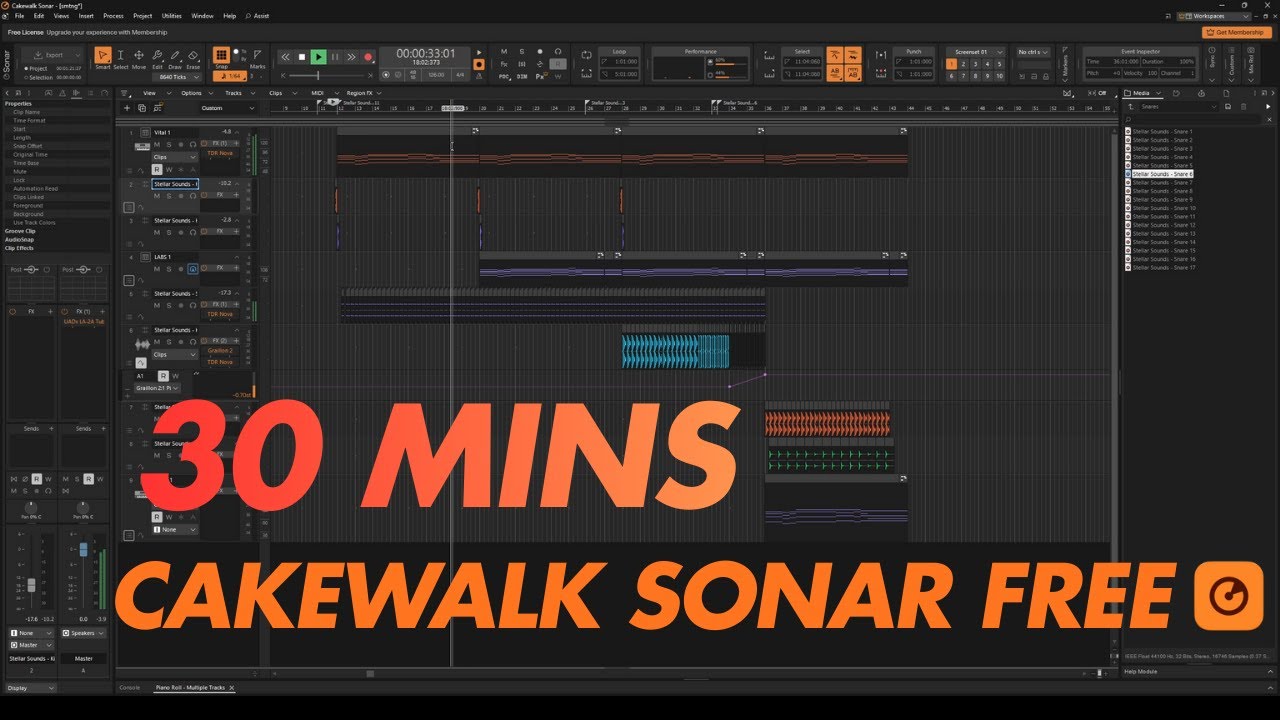This screenshot has width=1280, height=720.
Task: Click the TDR Nova plugin on Vital 1
Action: (x=219, y=154)
